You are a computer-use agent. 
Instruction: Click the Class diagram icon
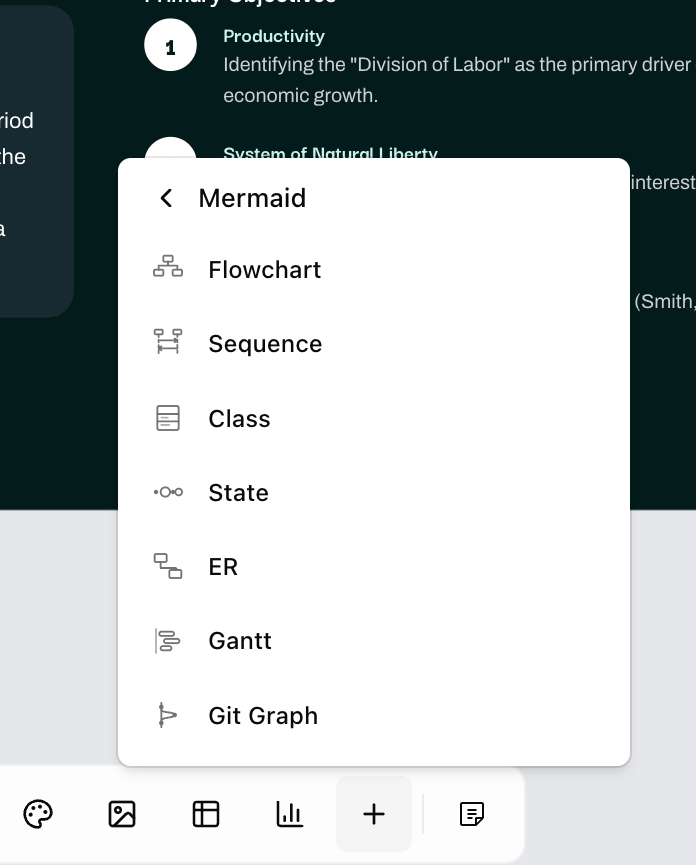click(168, 418)
